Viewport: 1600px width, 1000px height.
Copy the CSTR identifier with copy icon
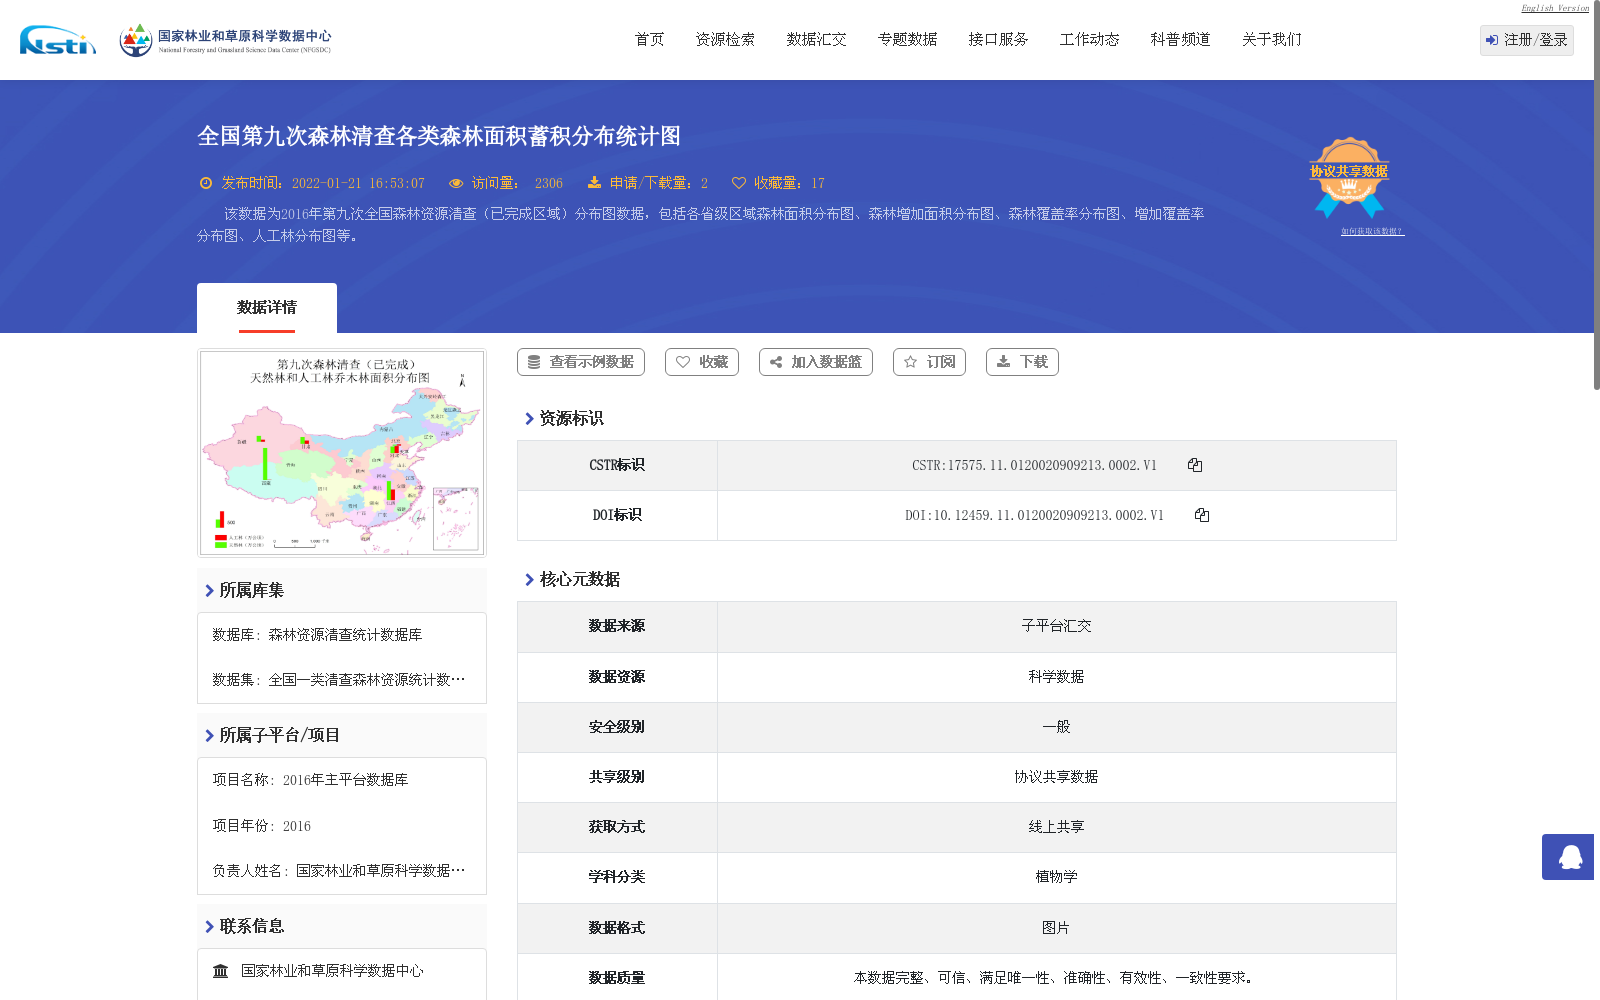[x=1195, y=465]
